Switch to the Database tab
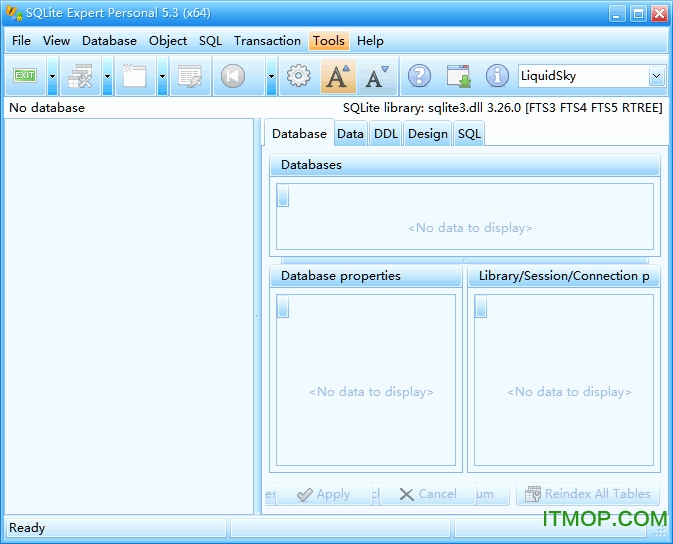This screenshot has height=544, width=673. pyautogui.click(x=299, y=134)
